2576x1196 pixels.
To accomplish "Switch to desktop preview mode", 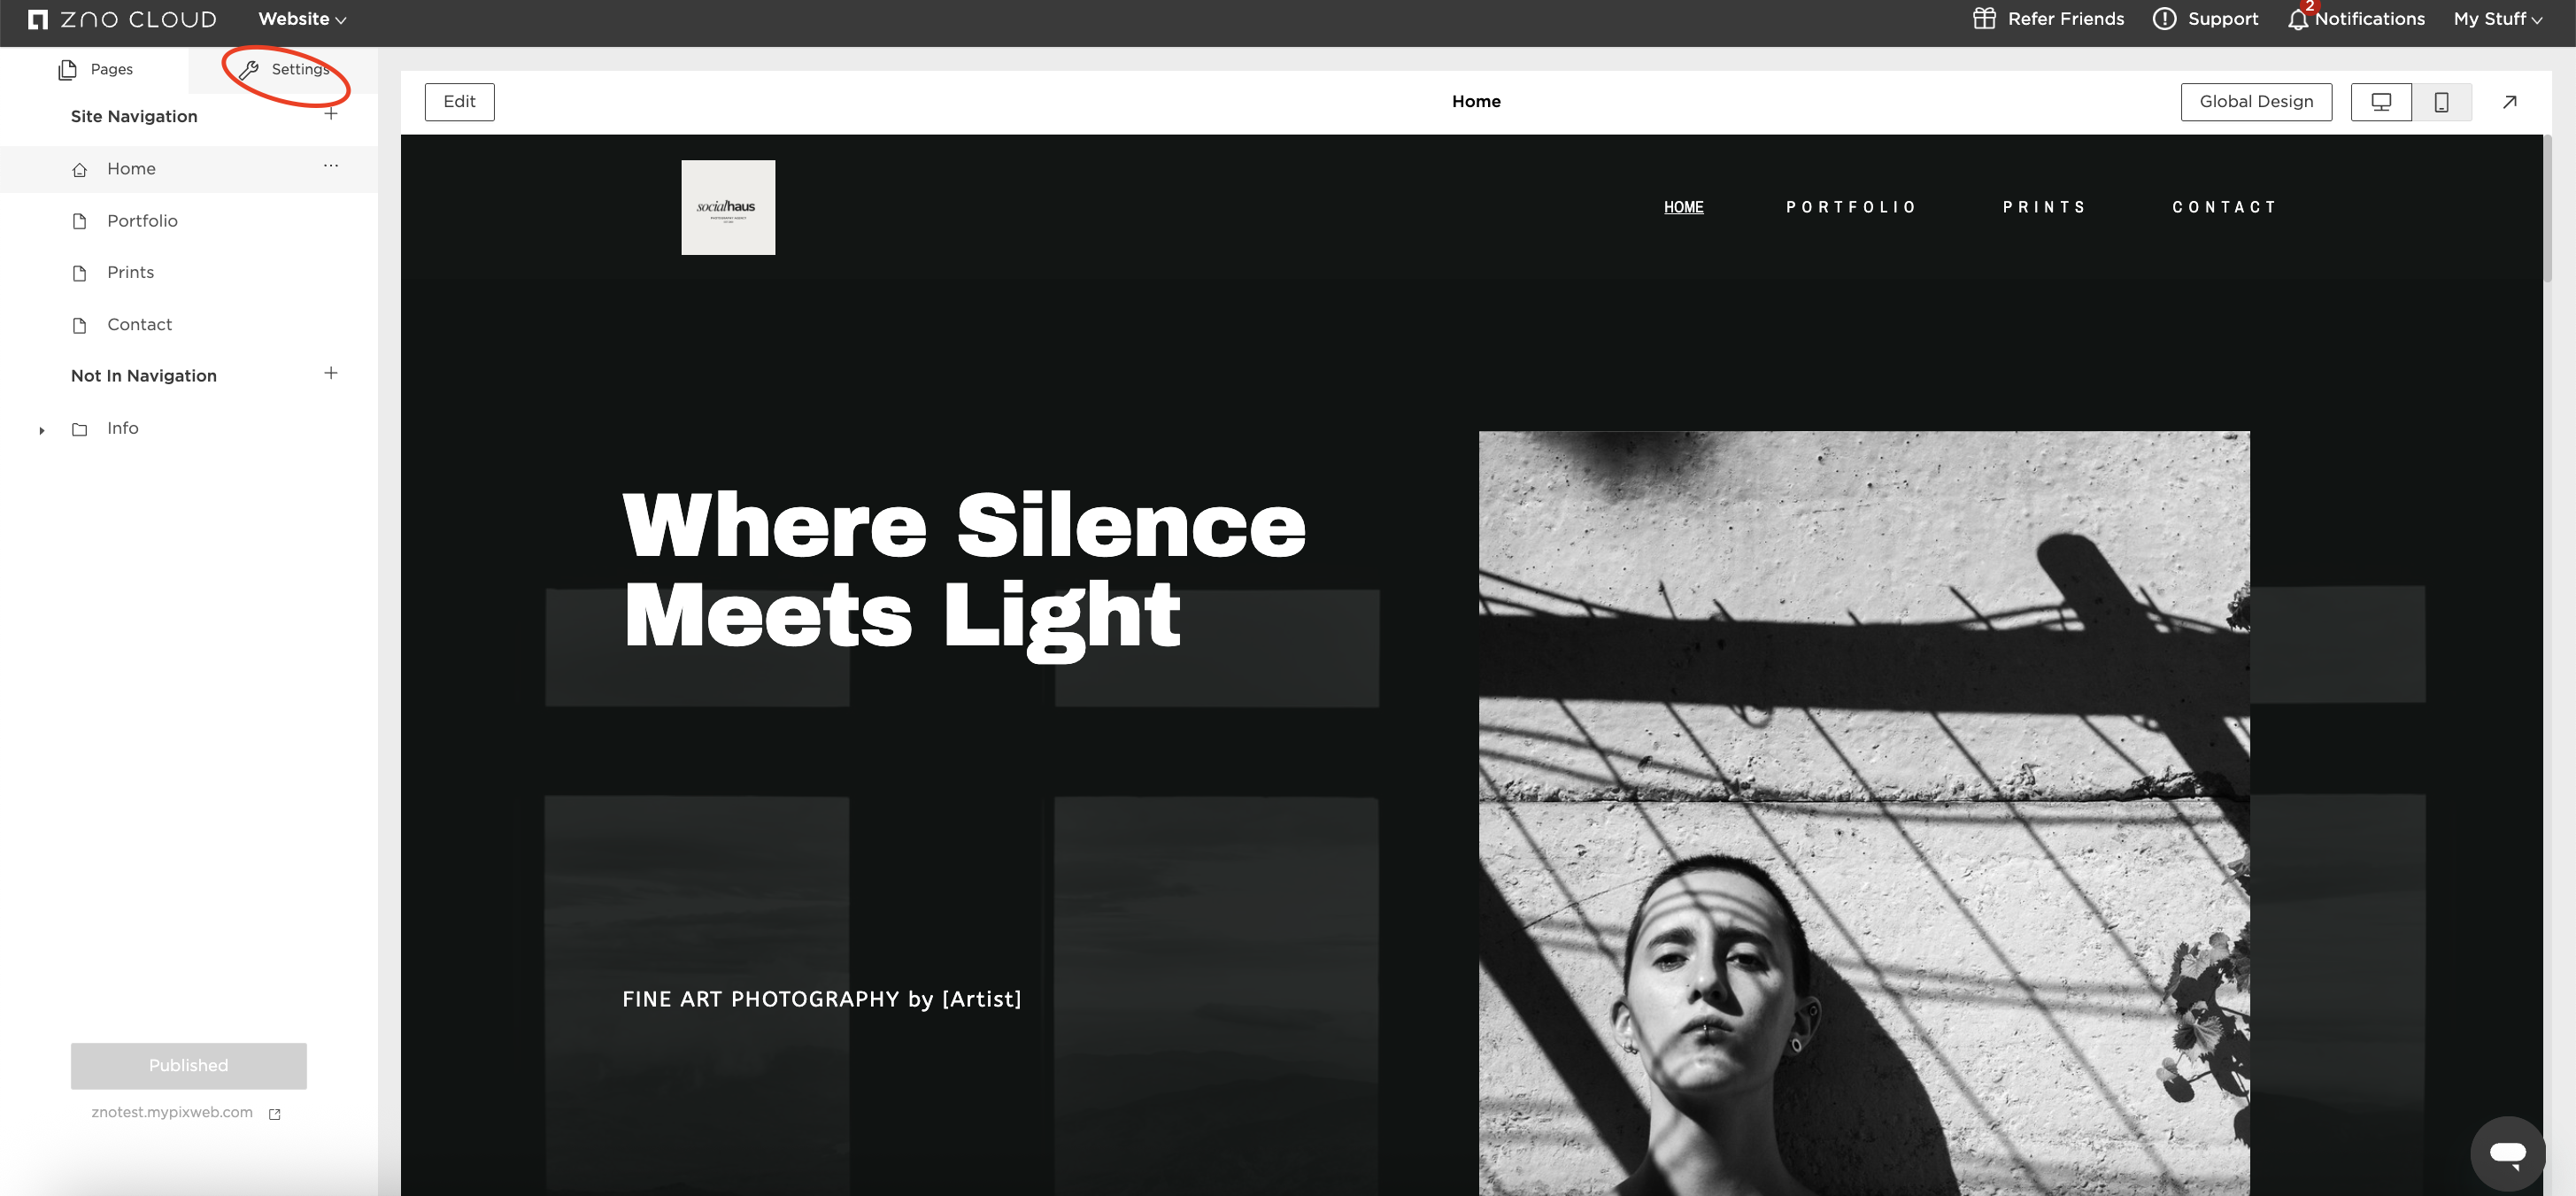I will coord(2380,102).
